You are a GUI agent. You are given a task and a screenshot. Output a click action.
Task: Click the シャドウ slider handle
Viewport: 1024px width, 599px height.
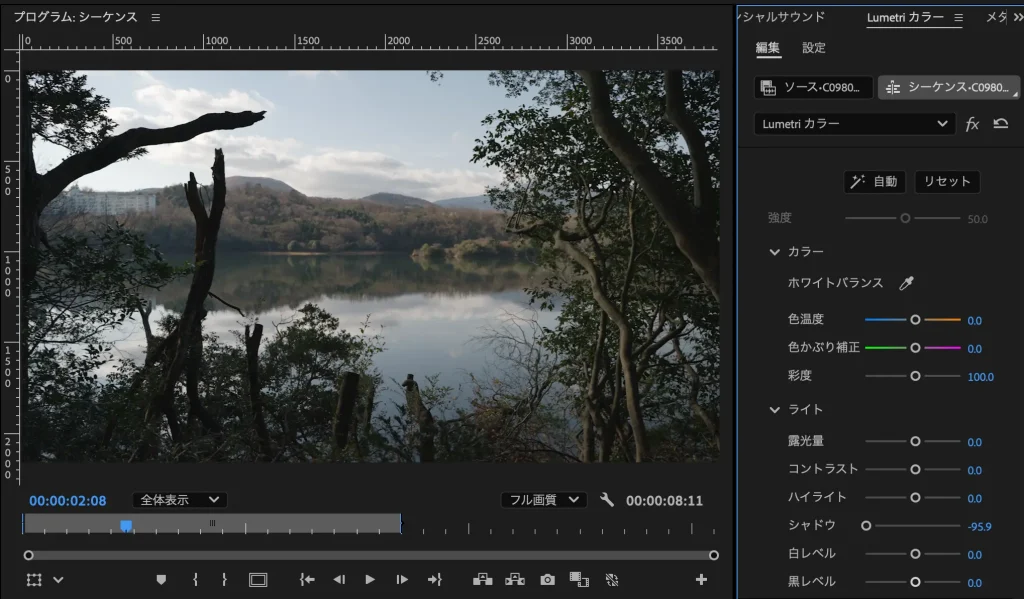pos(866,525)
